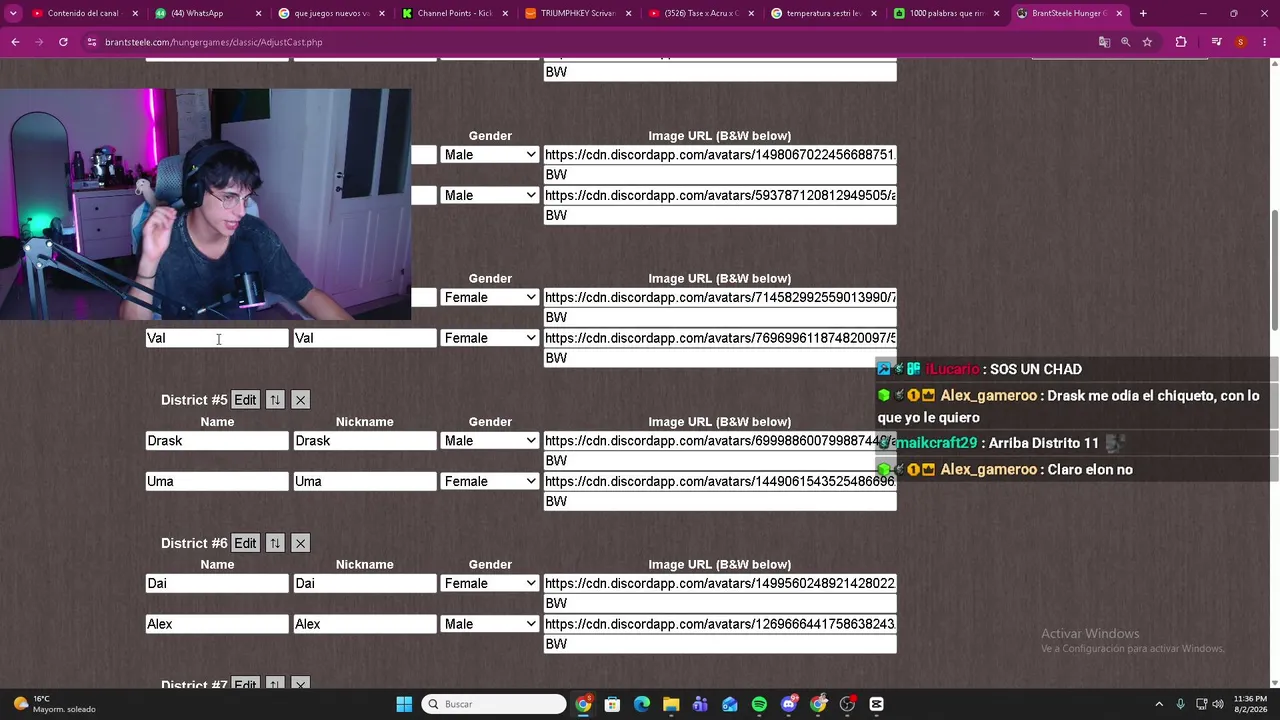1280x720 pixels.
Task: Reorder District #6 using the swap arrows icon
Action: pos(275,543)
